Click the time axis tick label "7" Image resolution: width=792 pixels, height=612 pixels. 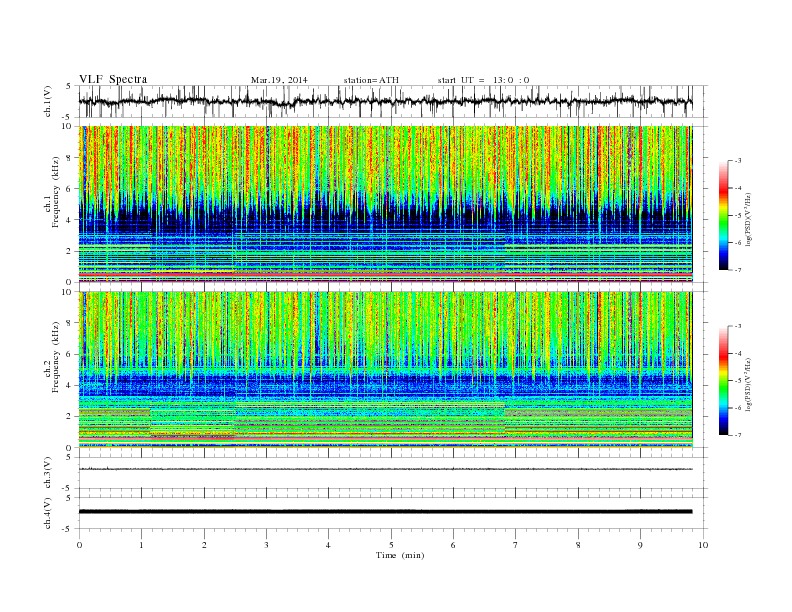pos(516,545)
